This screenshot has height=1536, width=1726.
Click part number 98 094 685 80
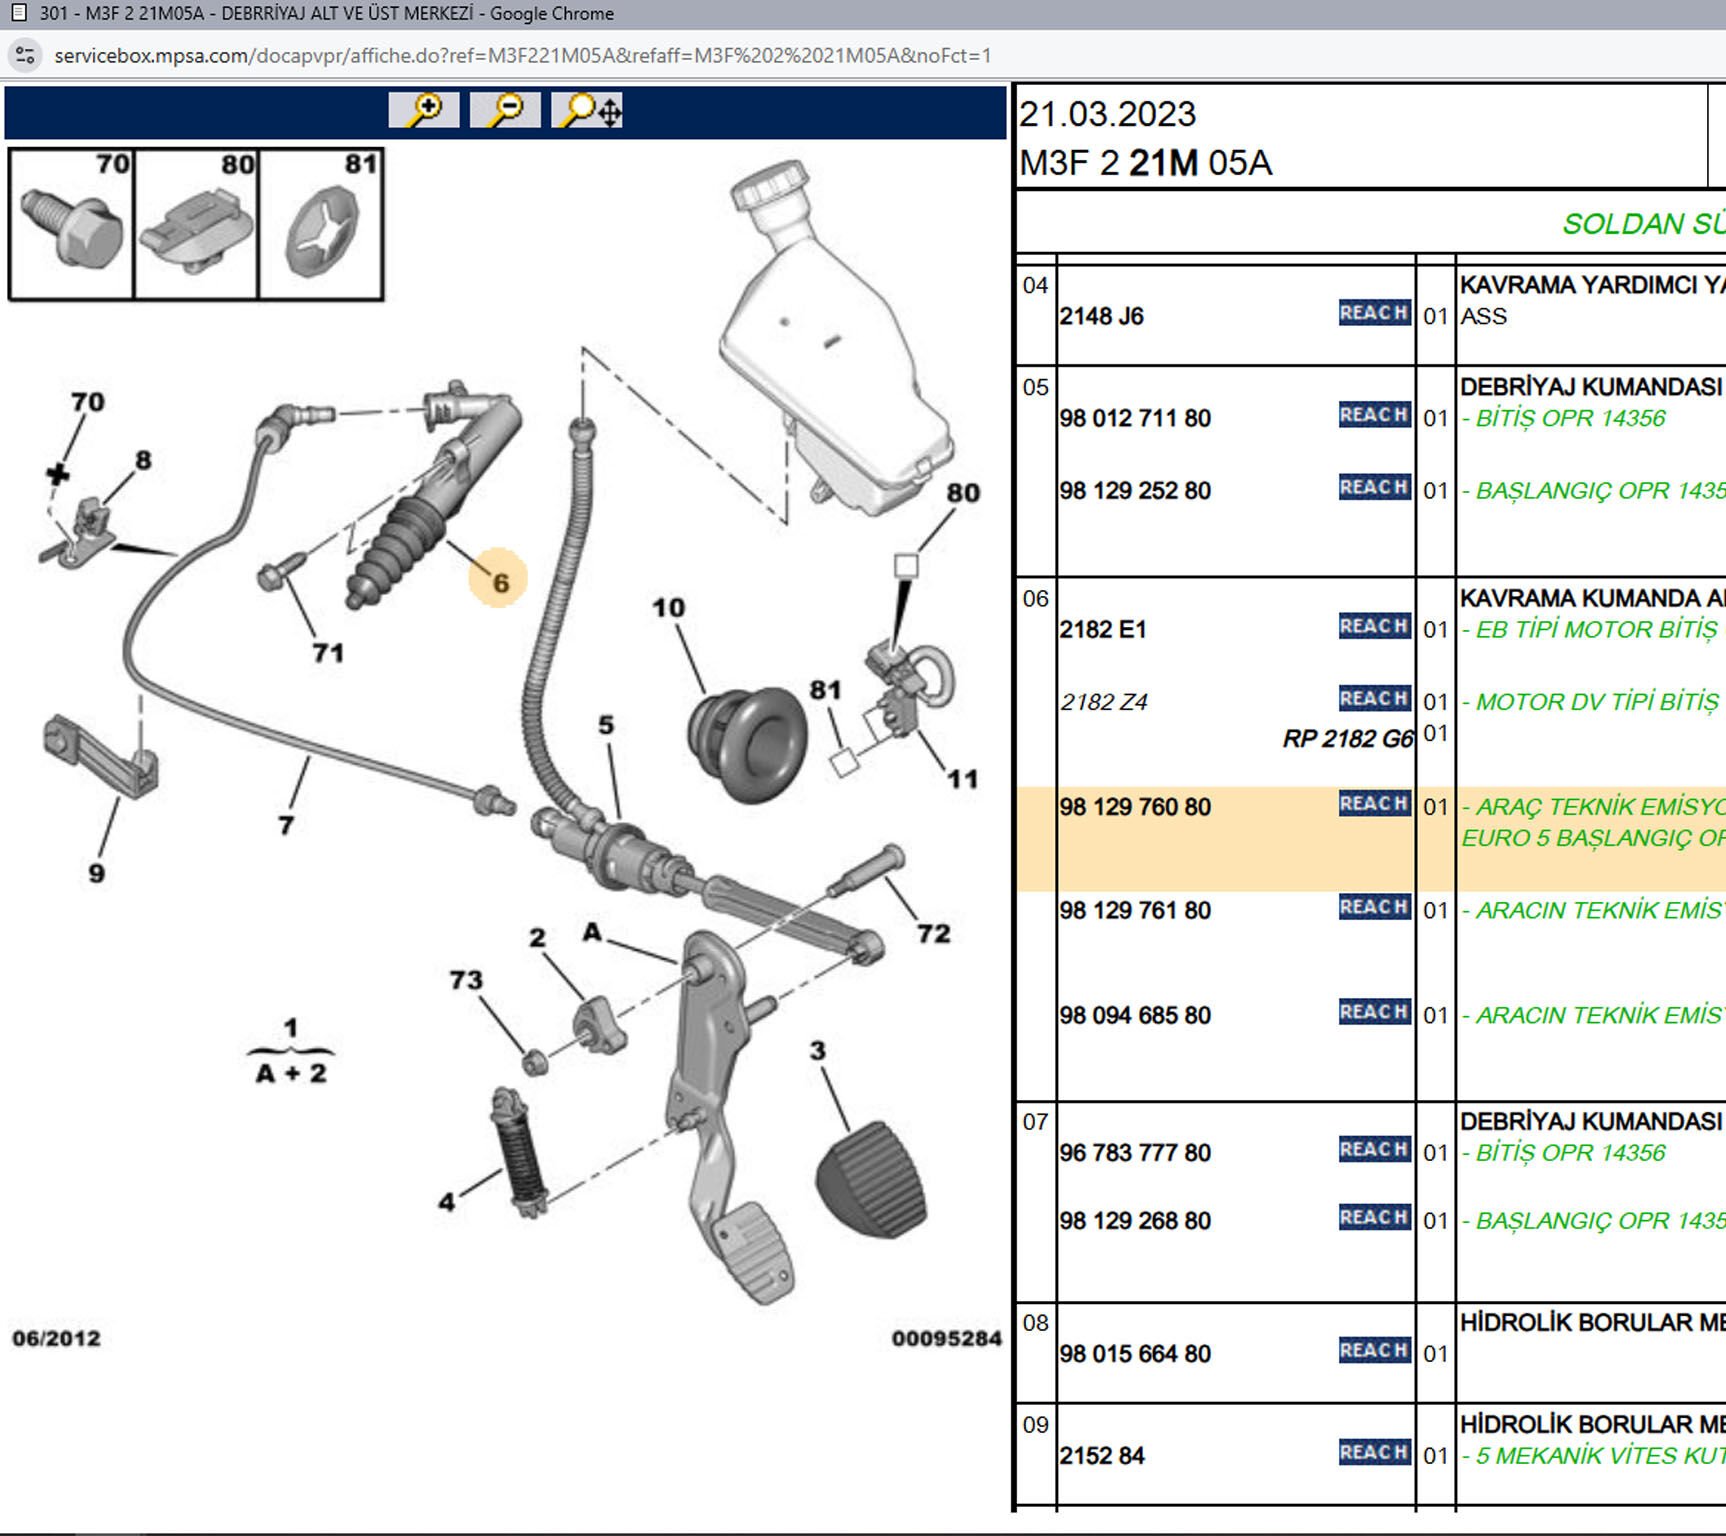tap(1135, 1015)
